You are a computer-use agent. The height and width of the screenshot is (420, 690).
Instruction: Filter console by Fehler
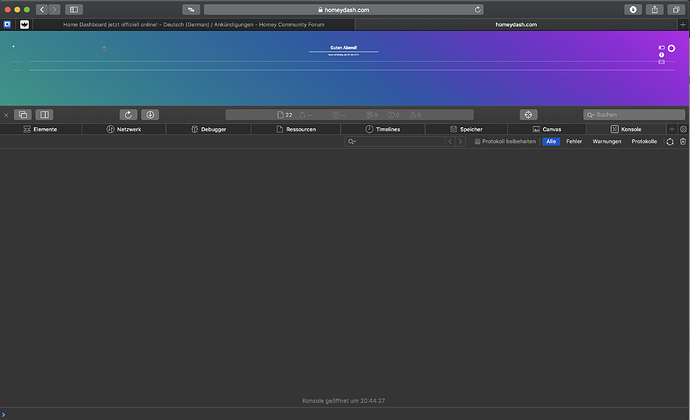pyautogui.click(x=574, y=141)
